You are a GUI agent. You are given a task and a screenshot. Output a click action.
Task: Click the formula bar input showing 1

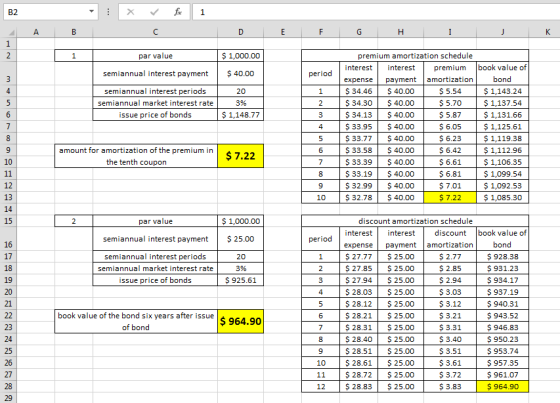pos(376,12)
